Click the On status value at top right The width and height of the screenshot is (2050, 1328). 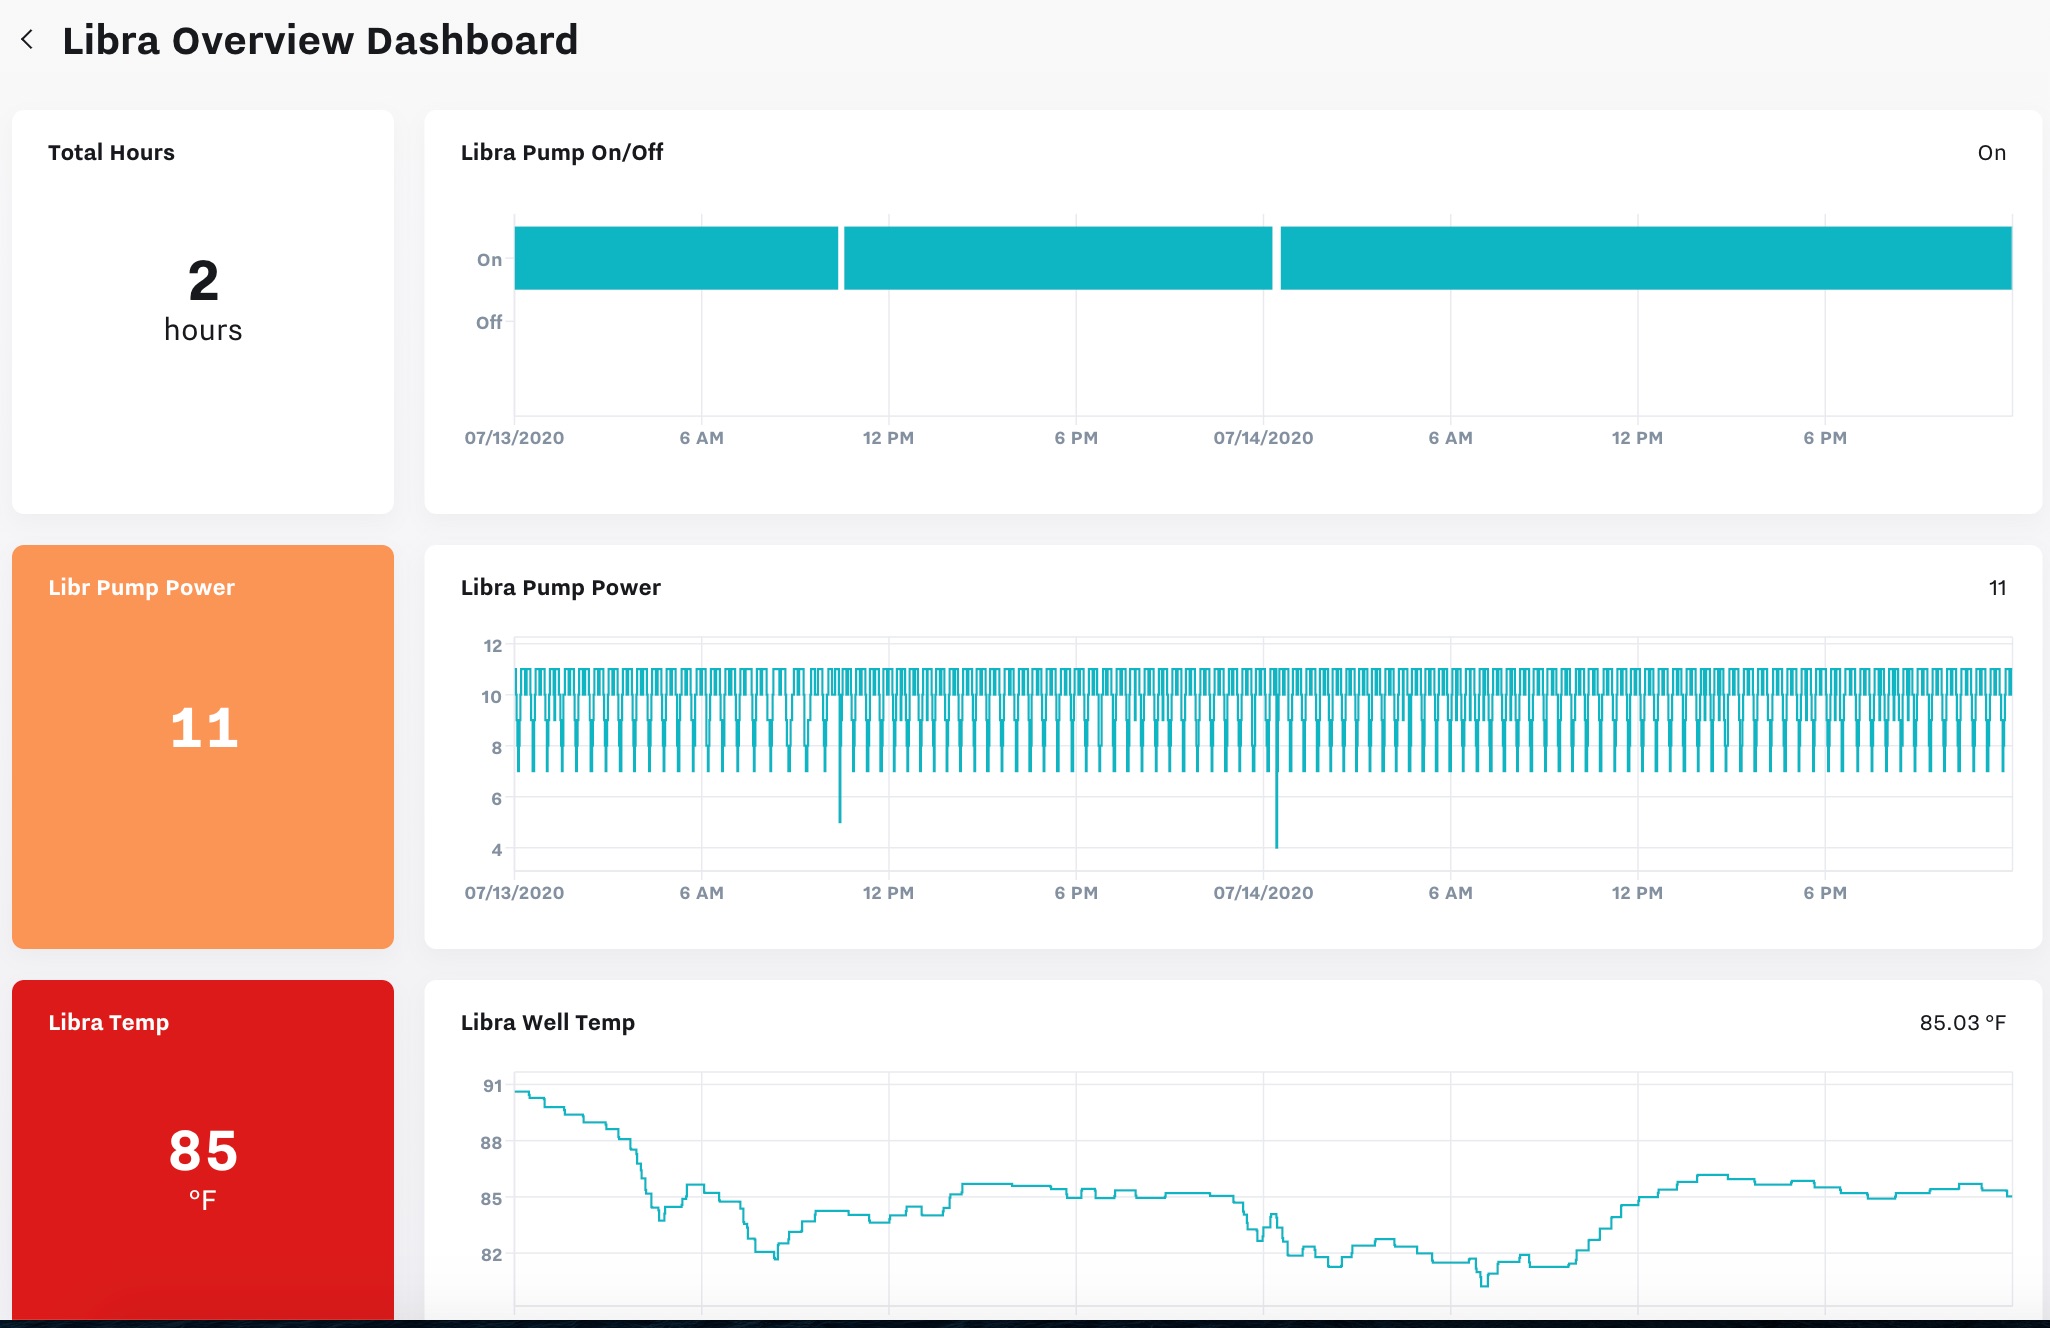click(x=1991, y=153)
